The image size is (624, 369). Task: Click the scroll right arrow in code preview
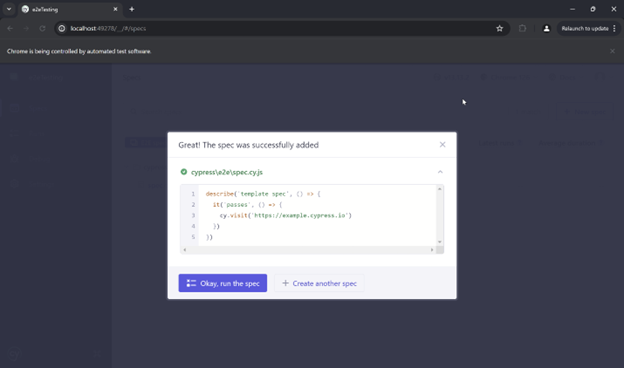[x=432, y=250]
